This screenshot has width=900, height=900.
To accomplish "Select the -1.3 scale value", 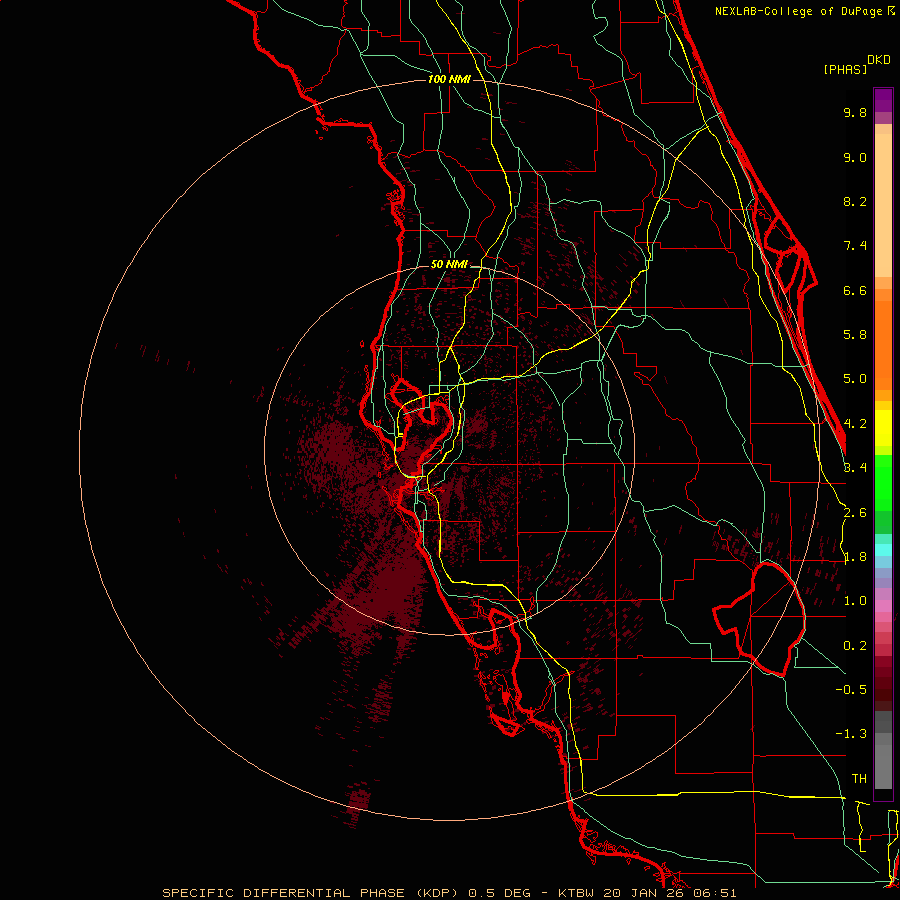I will click(851, 734).
